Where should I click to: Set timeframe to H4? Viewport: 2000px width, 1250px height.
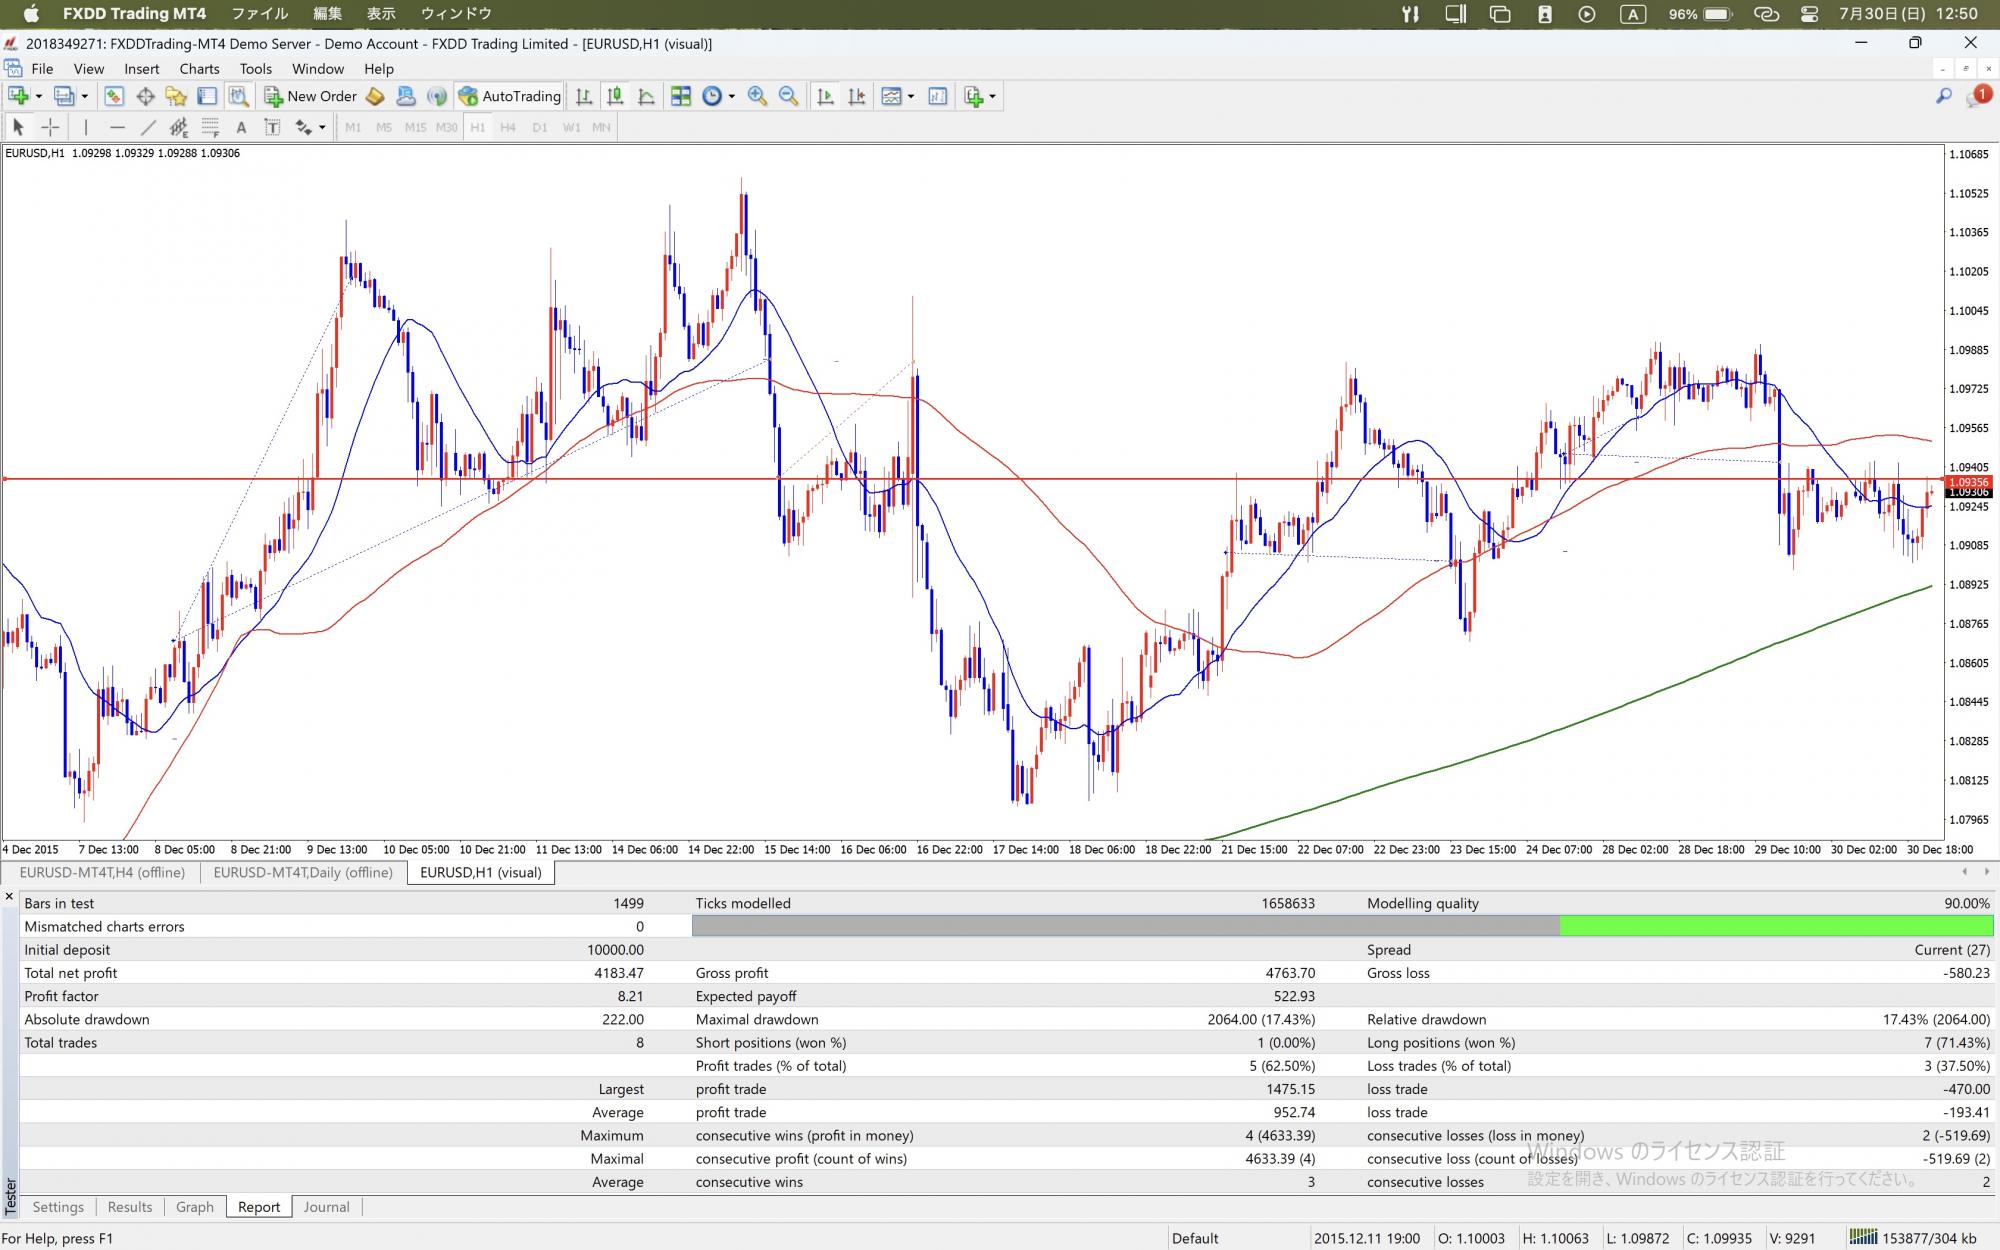click(508, 127)
